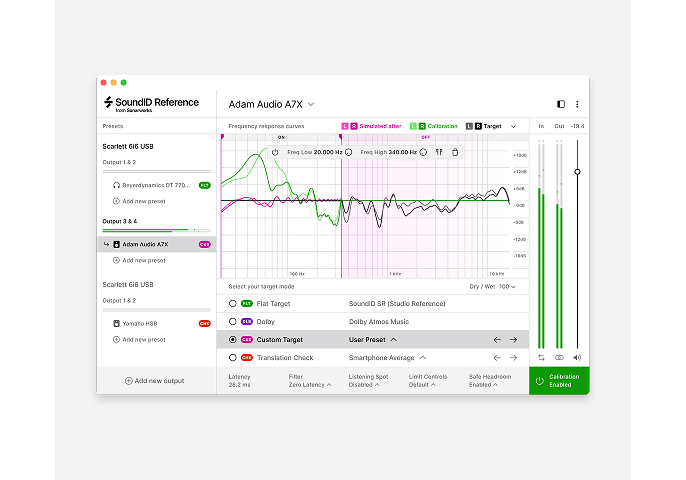Go to next Translation Check preset arrow

(513, 357)
